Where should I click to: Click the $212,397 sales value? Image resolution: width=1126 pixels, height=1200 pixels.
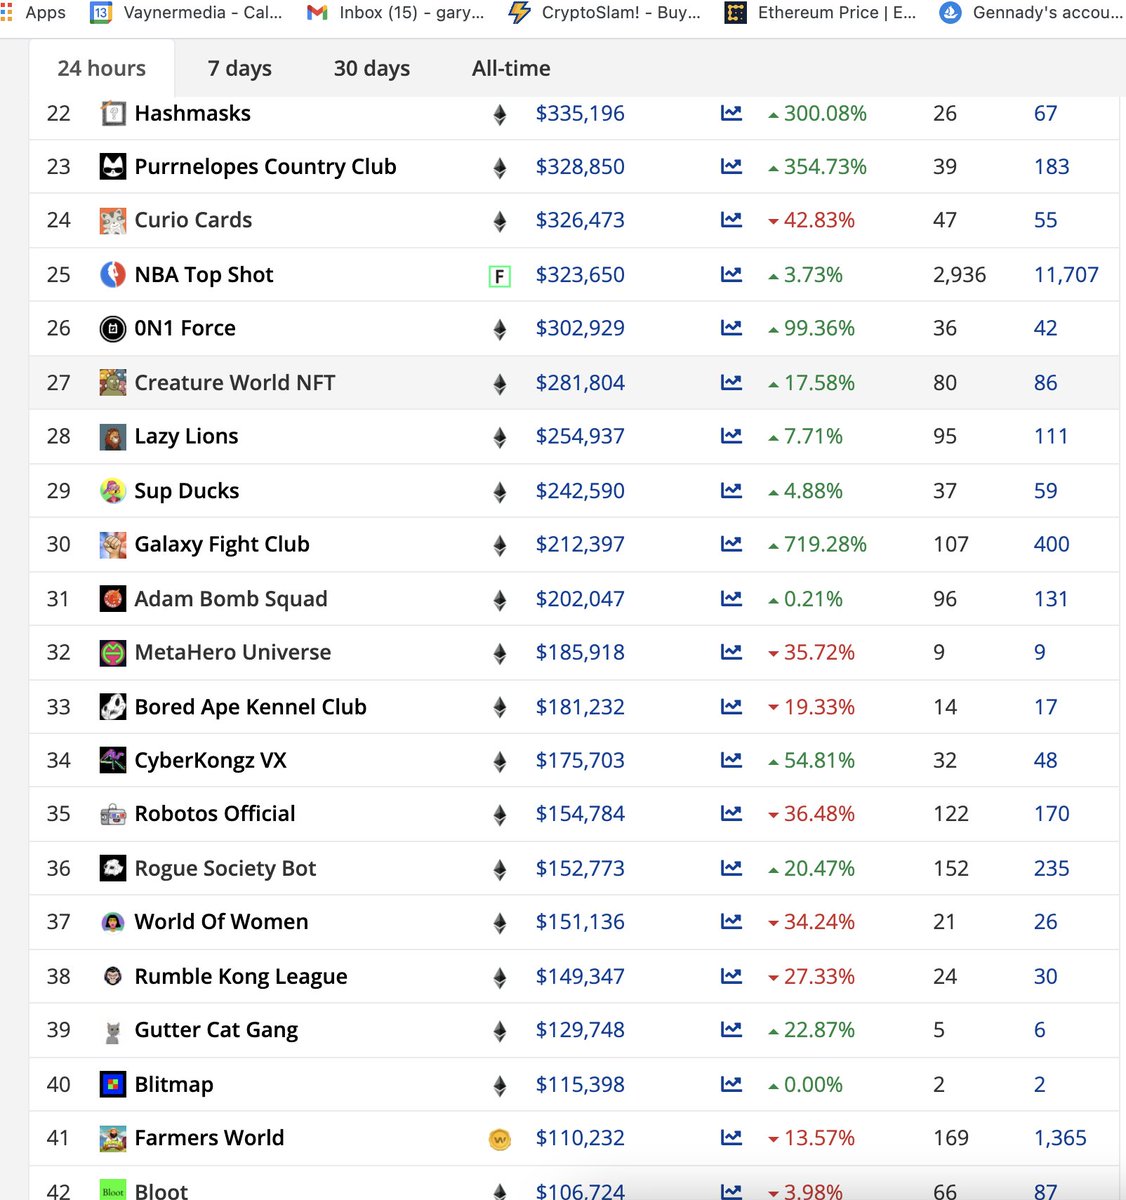580,545
